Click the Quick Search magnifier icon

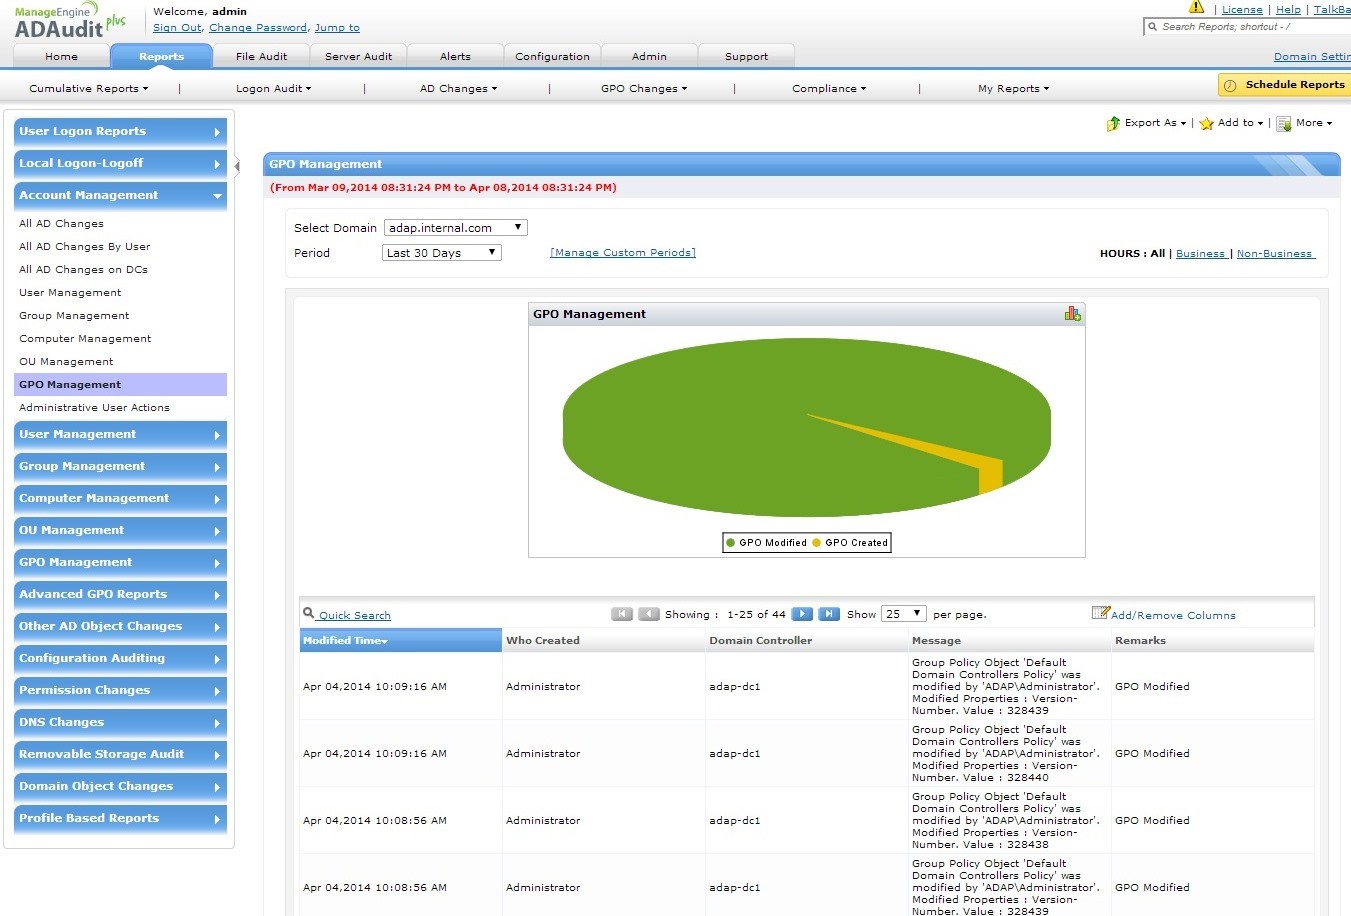coord(308,613)
